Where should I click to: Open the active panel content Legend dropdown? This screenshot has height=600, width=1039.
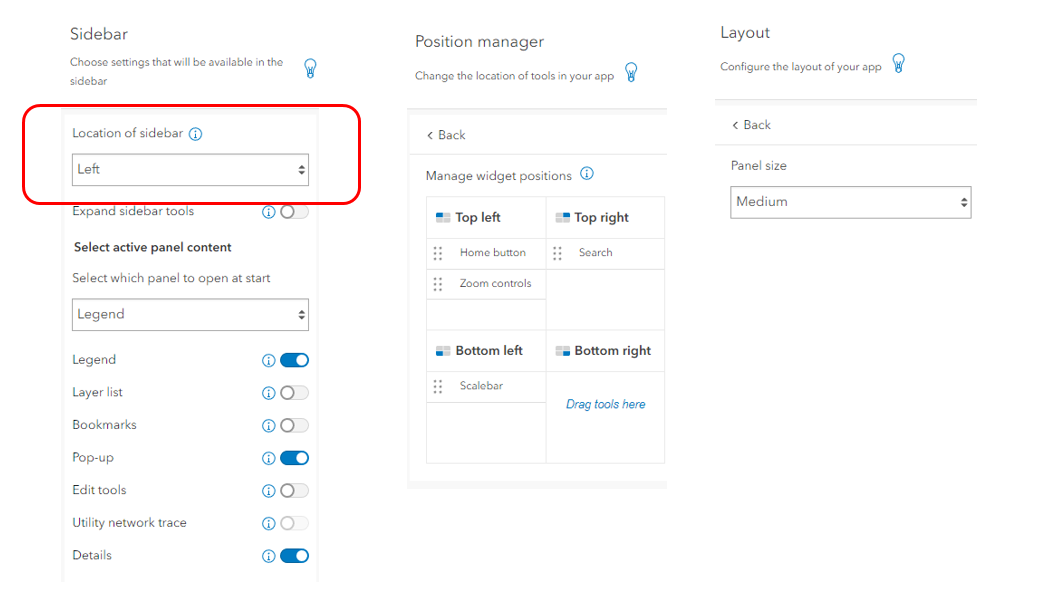pyautogui.click(x=190, y=314)
